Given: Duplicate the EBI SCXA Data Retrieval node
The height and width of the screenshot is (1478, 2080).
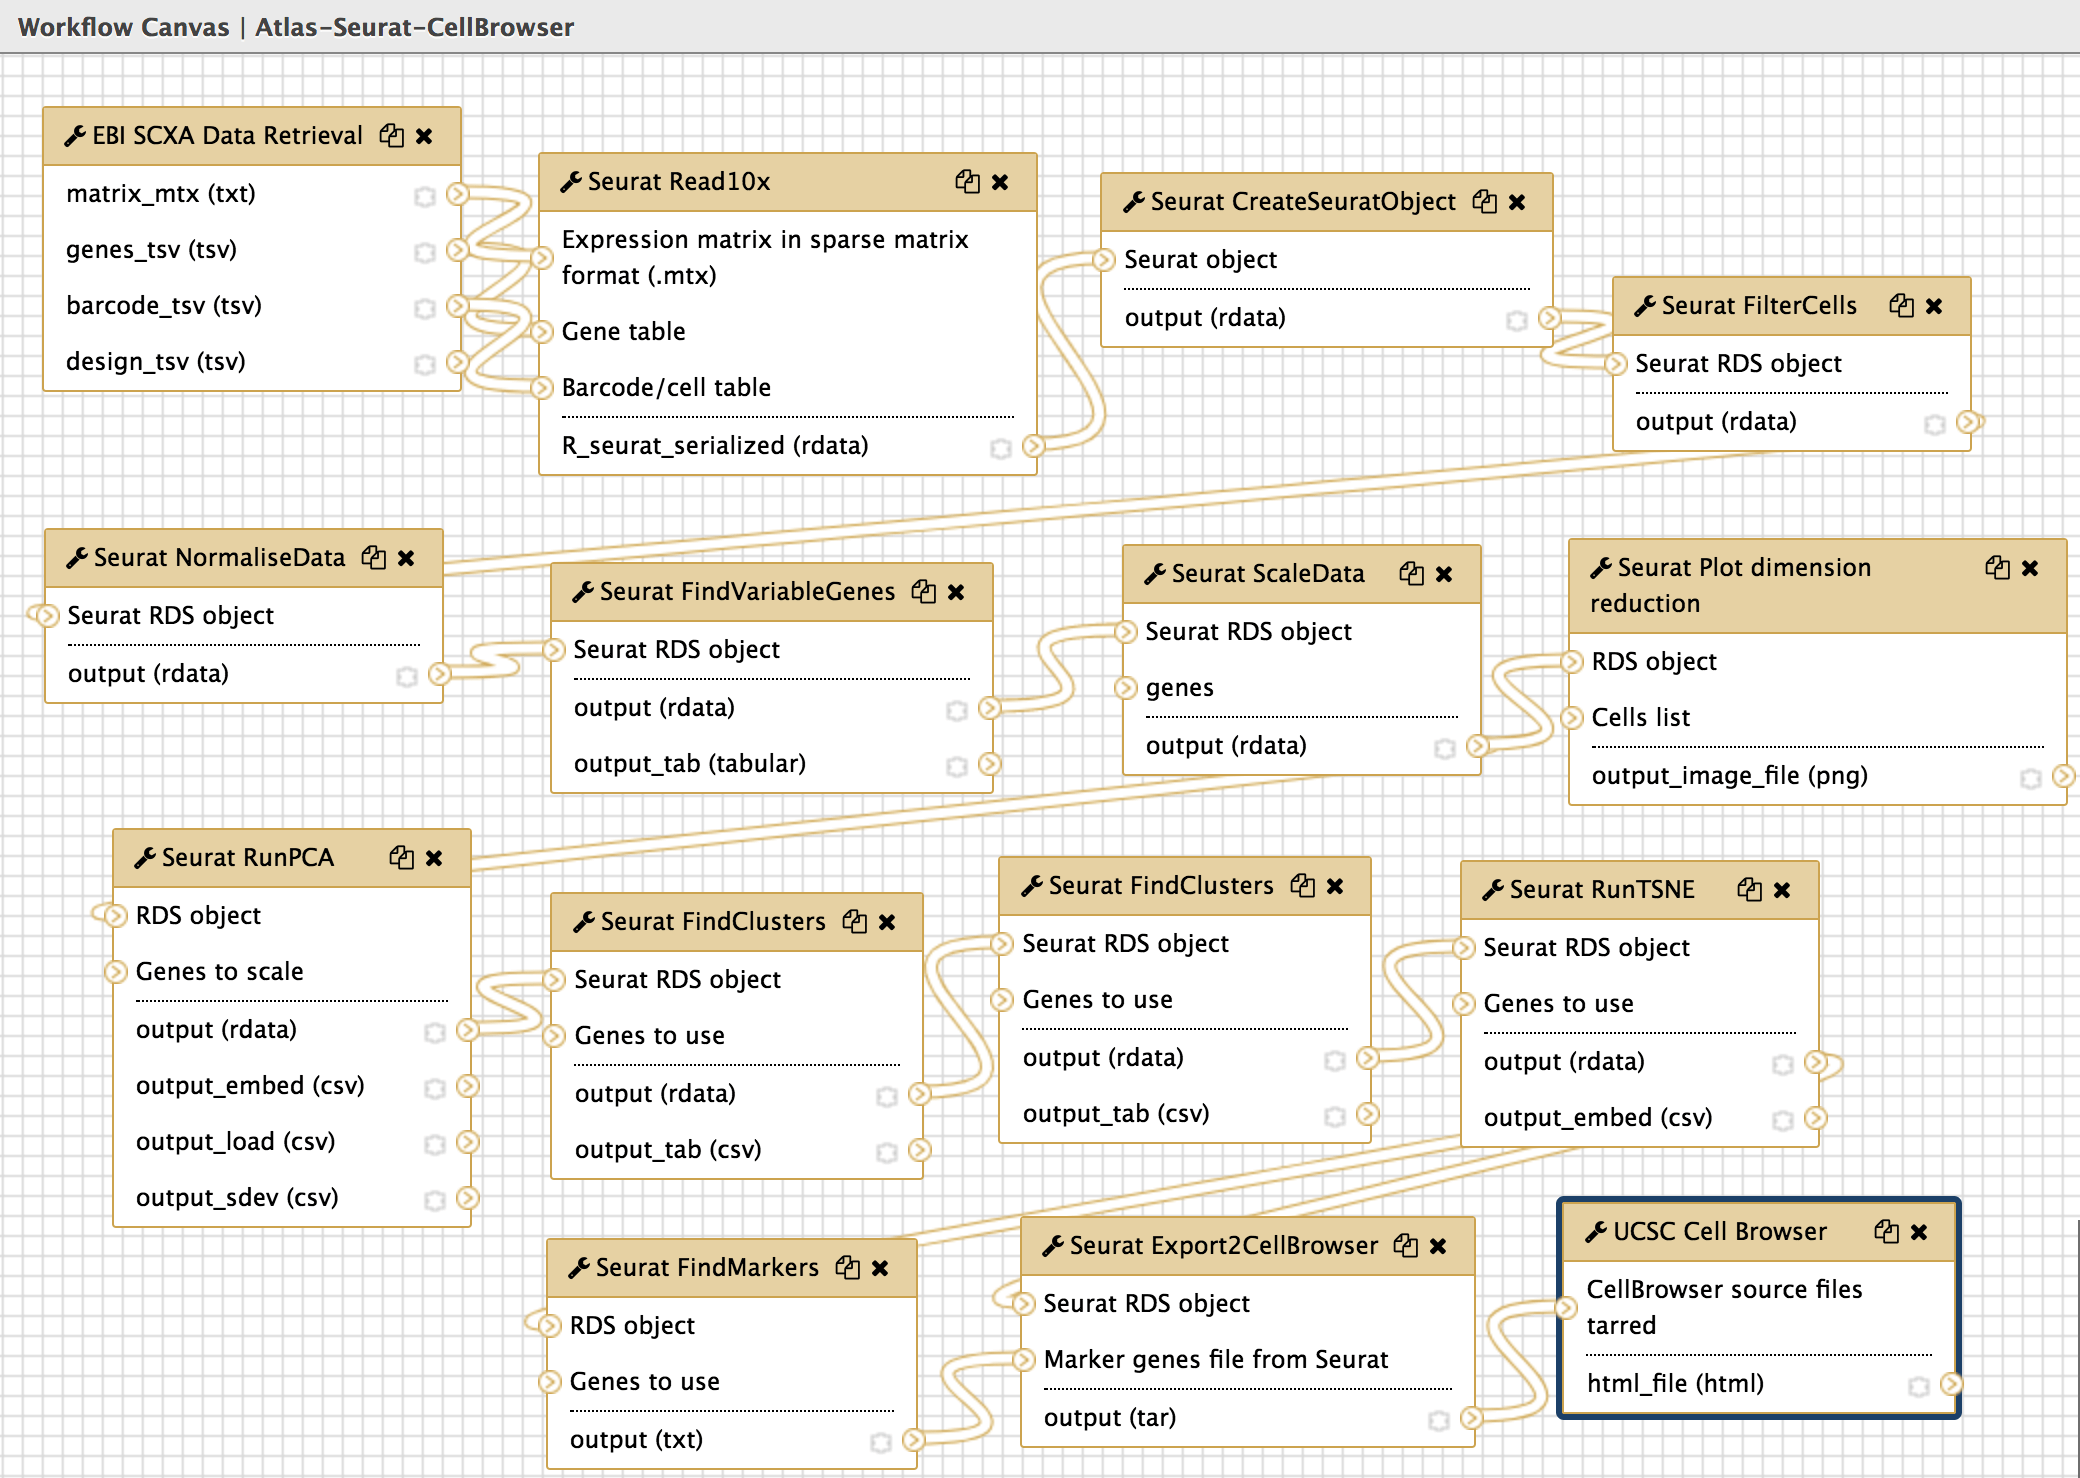Looking at the screenshot, I should tap(392, 136).
